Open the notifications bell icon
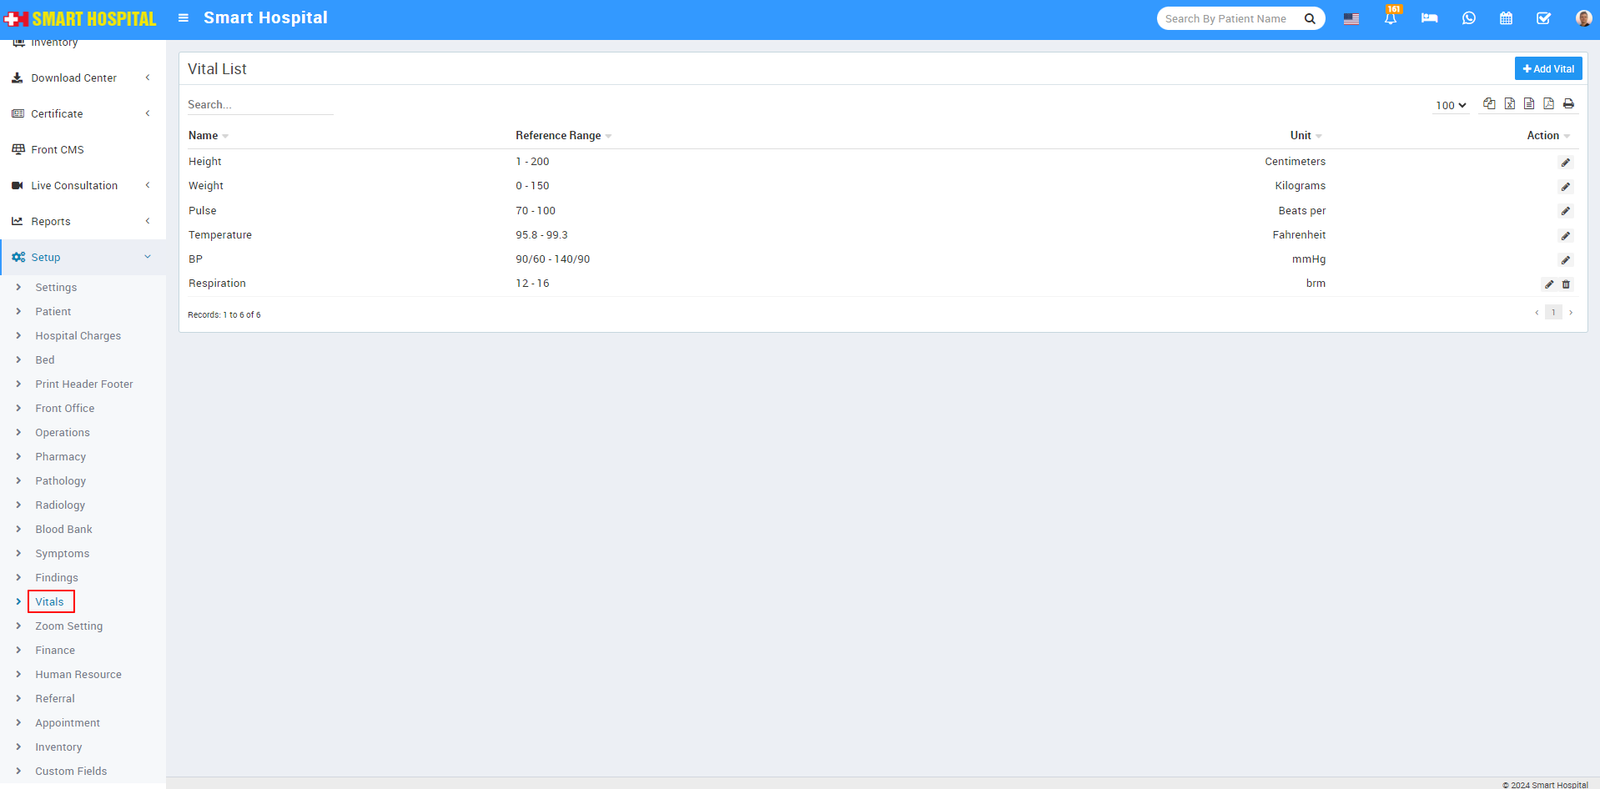 (x=1390, y=19)
